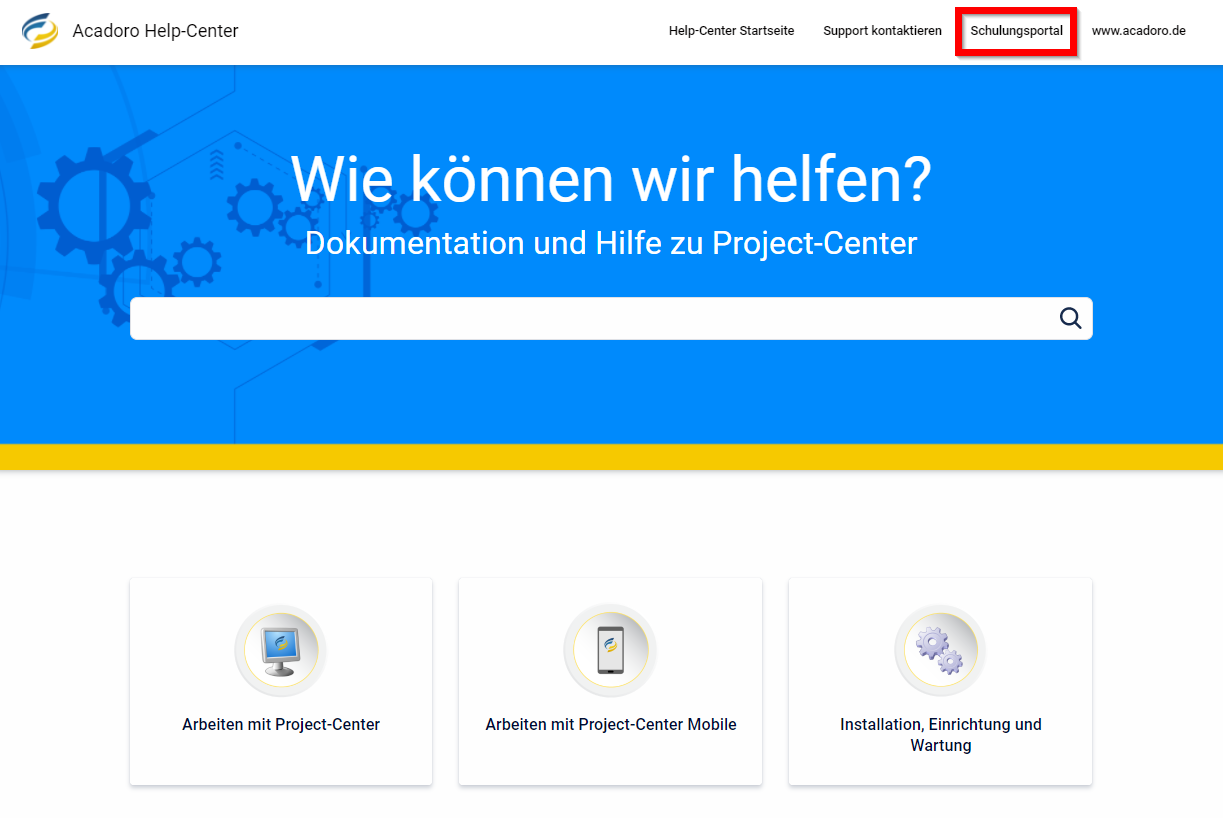Click the upward chevron arrows banner graphic
The width and height of the screenshot is (1223, 818).
point(217,164)
